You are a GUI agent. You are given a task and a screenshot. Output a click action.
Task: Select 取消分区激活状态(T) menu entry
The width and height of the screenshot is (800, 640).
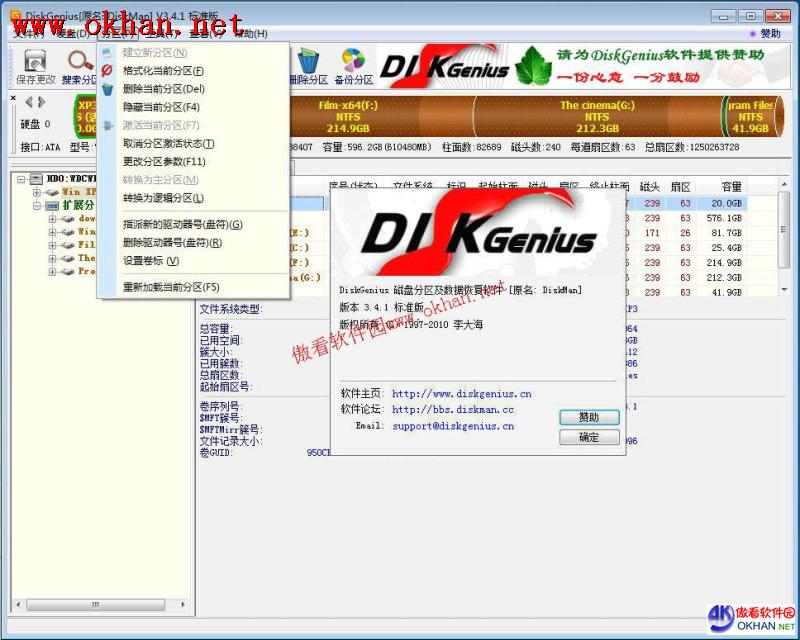(x=193, y=144)
